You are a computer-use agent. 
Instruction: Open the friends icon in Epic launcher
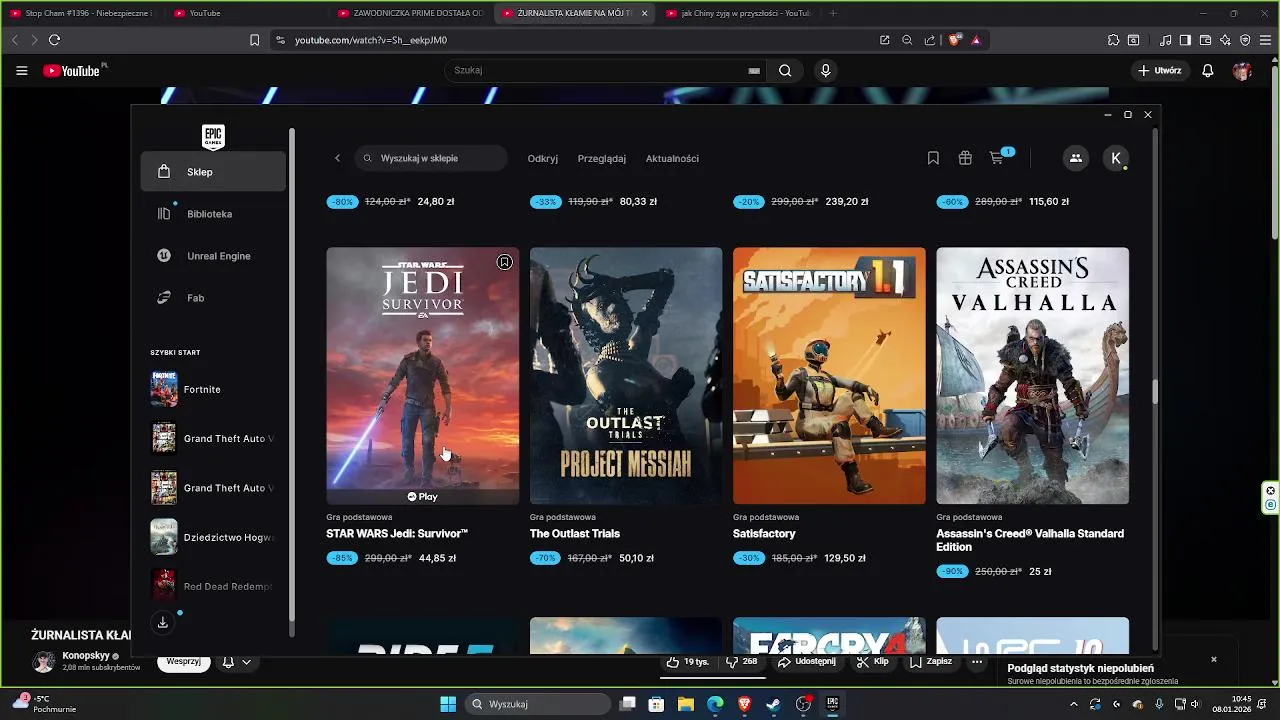(1076, 158)
